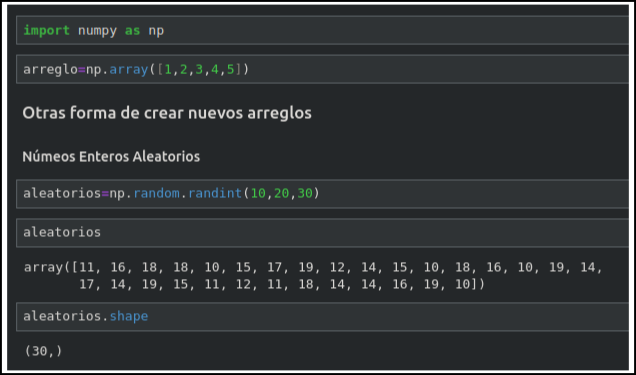The width and height of the screenshot is (636, 375).
Task: Click the number 30 in randint arguments
Action: click(x=305, y=193)
